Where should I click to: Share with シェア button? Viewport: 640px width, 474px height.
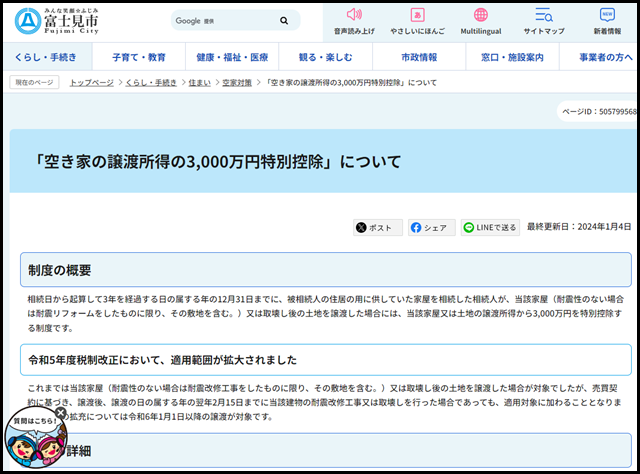(x=432, y=227)
